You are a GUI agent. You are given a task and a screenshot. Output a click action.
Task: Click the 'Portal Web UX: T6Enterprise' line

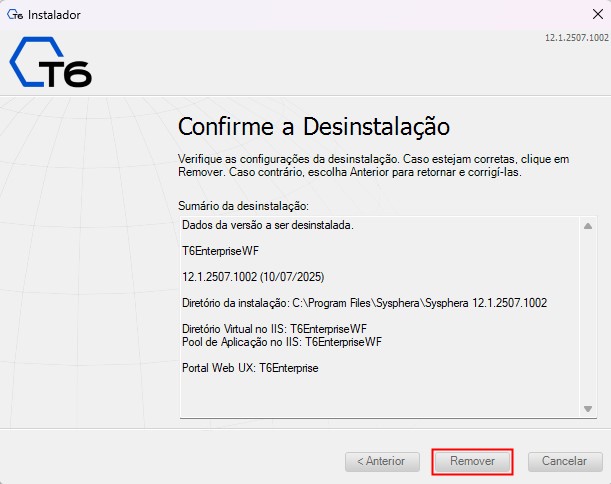click(x=250, y=368)
